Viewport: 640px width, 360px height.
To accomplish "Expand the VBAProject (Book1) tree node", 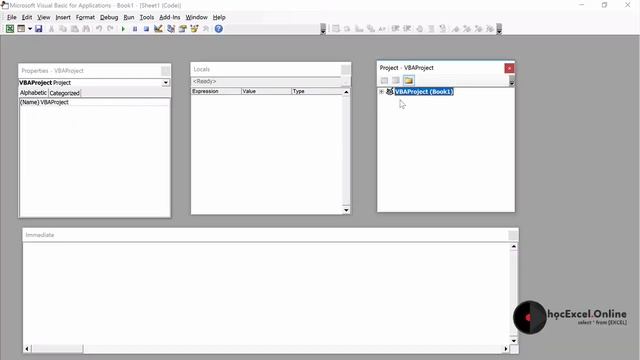I will click(382, 92).
